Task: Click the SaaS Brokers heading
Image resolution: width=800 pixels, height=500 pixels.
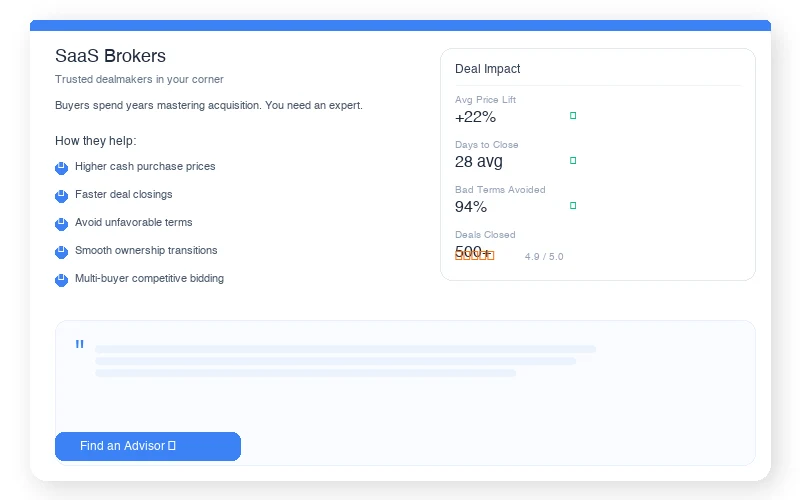Action: click(110, 56)
